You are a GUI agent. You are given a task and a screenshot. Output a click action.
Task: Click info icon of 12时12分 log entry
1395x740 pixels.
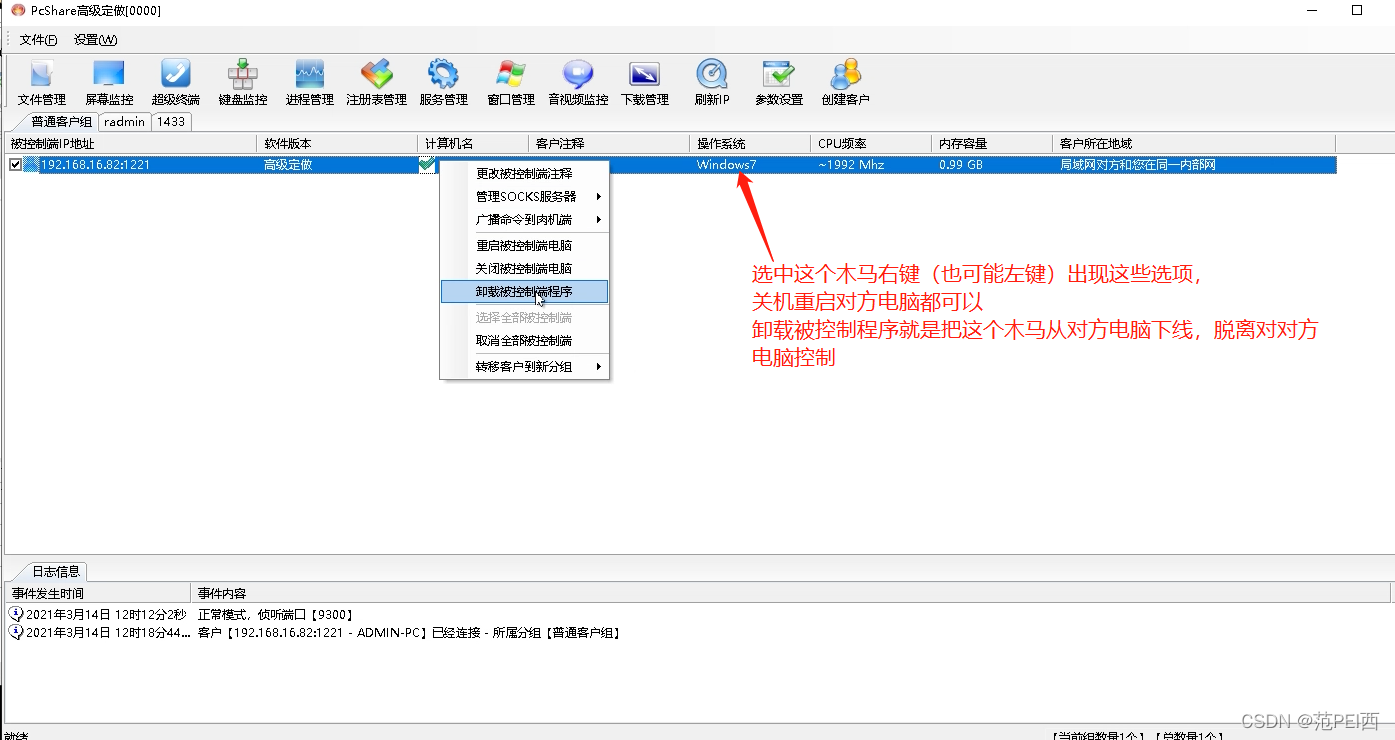[16, 614]
